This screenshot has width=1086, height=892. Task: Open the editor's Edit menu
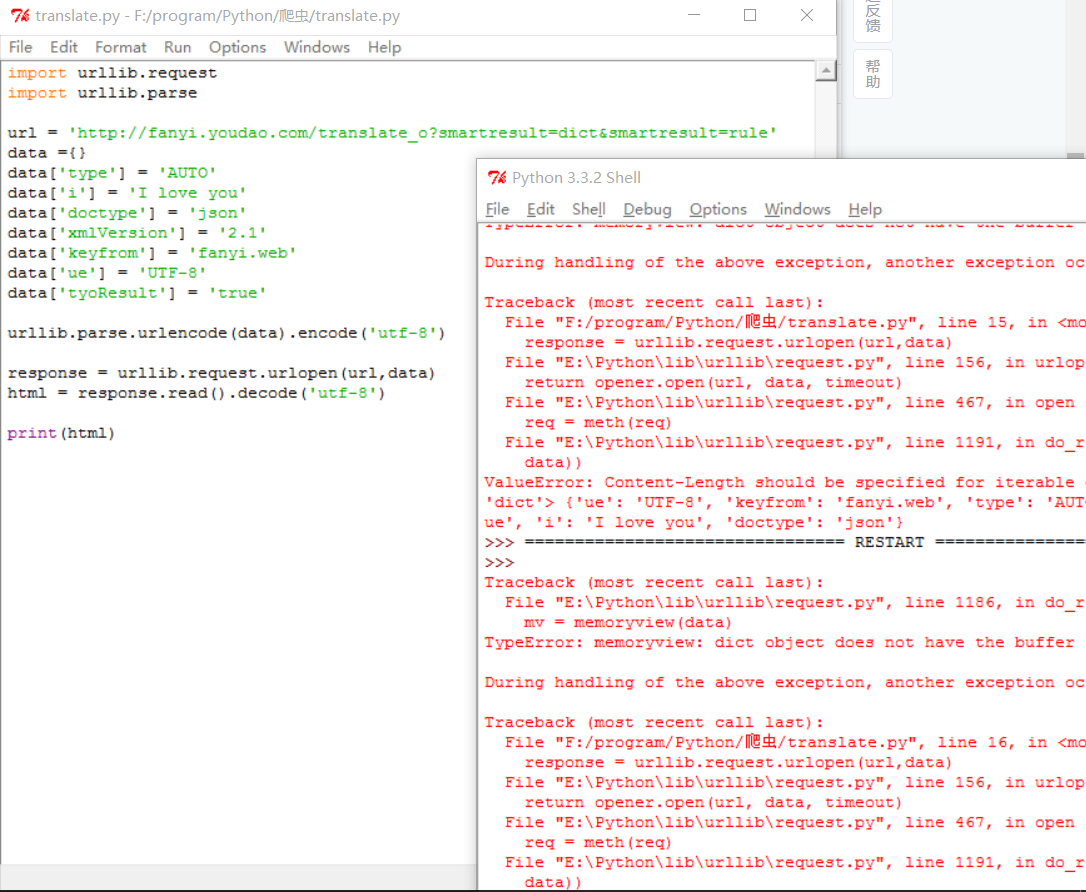pos(64,47)
